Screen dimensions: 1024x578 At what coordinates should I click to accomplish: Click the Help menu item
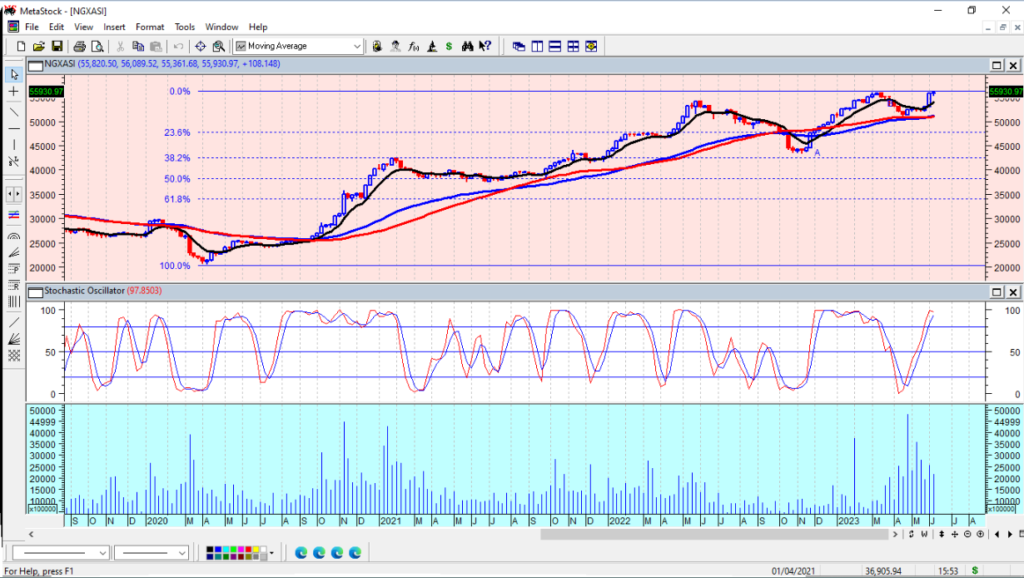[258, 27]
